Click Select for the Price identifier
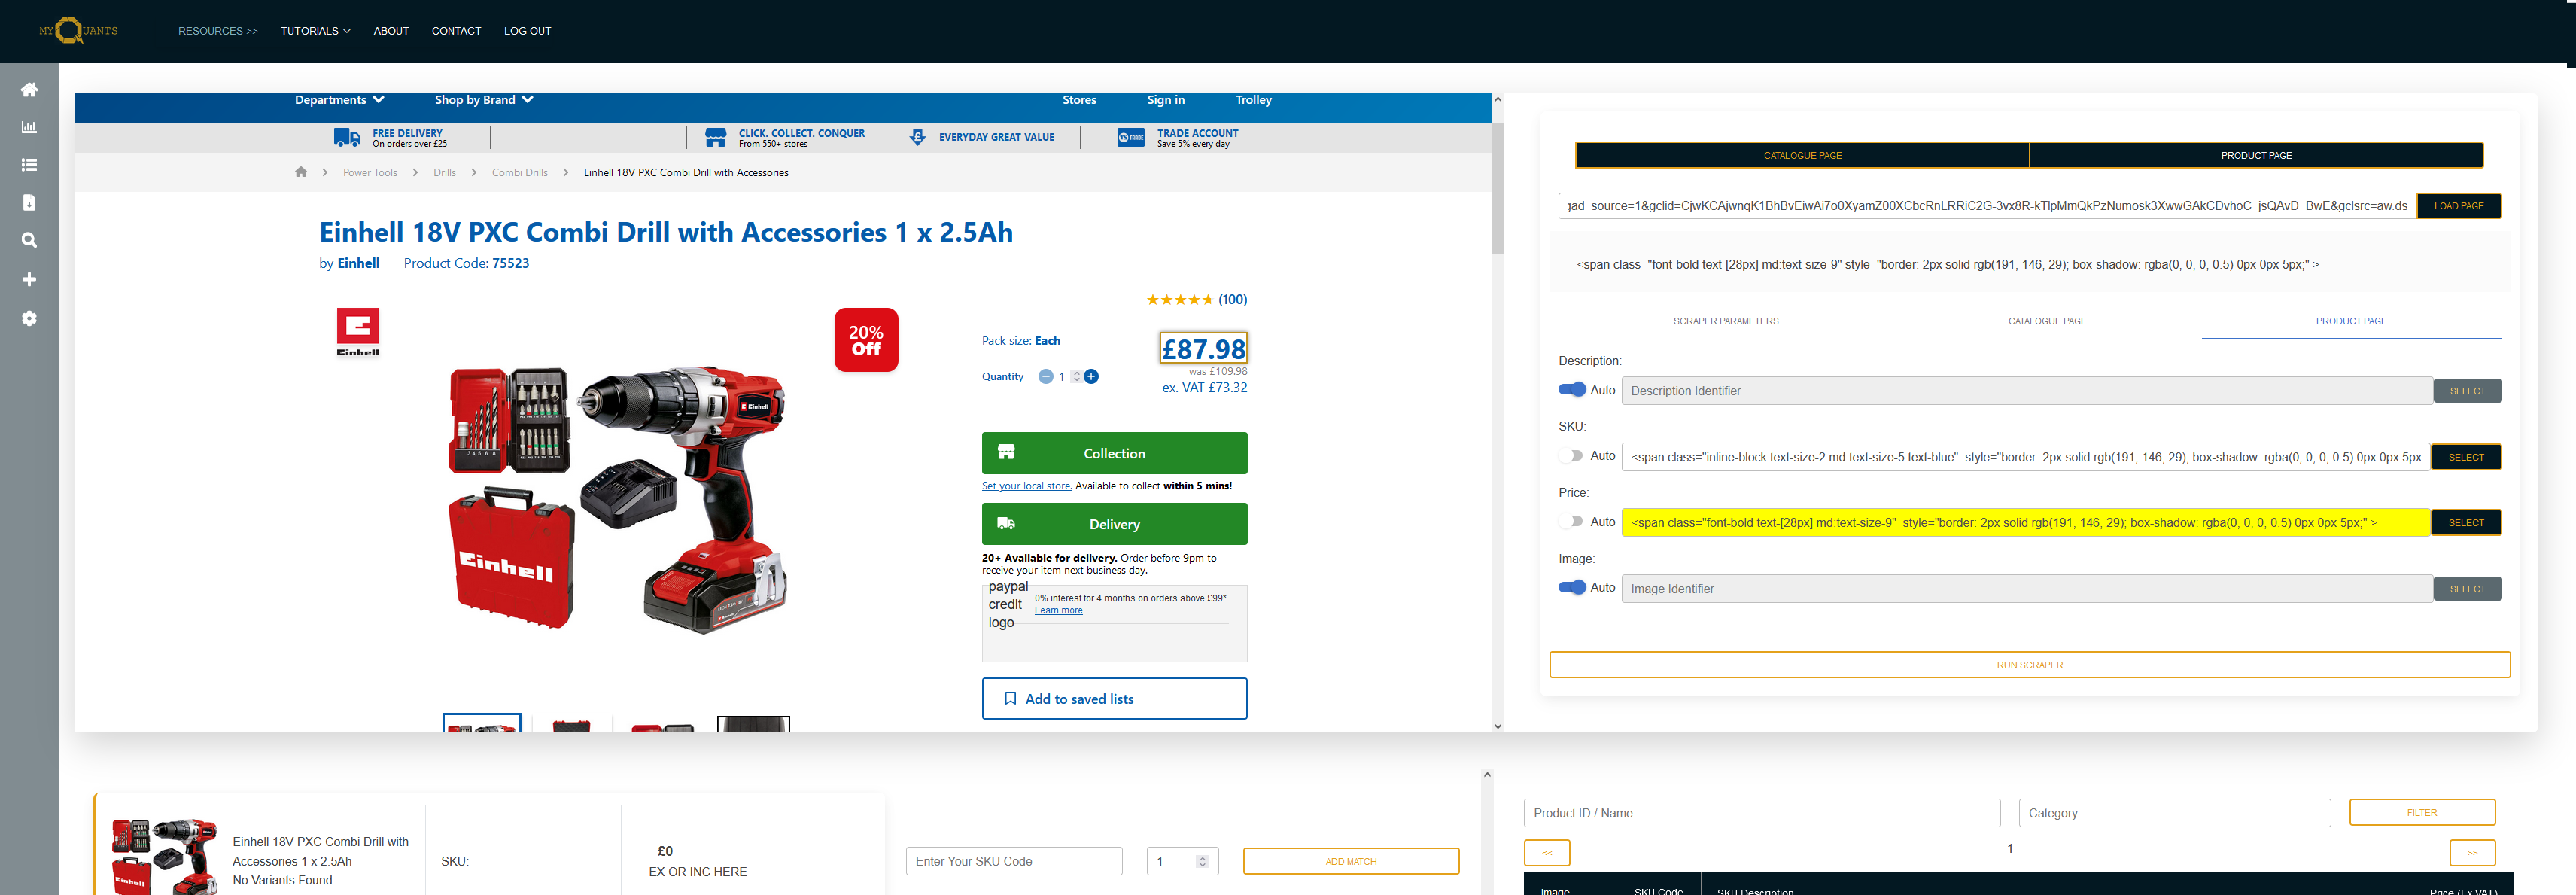Screen dimensions: 2576x895 coord(2466,523)
